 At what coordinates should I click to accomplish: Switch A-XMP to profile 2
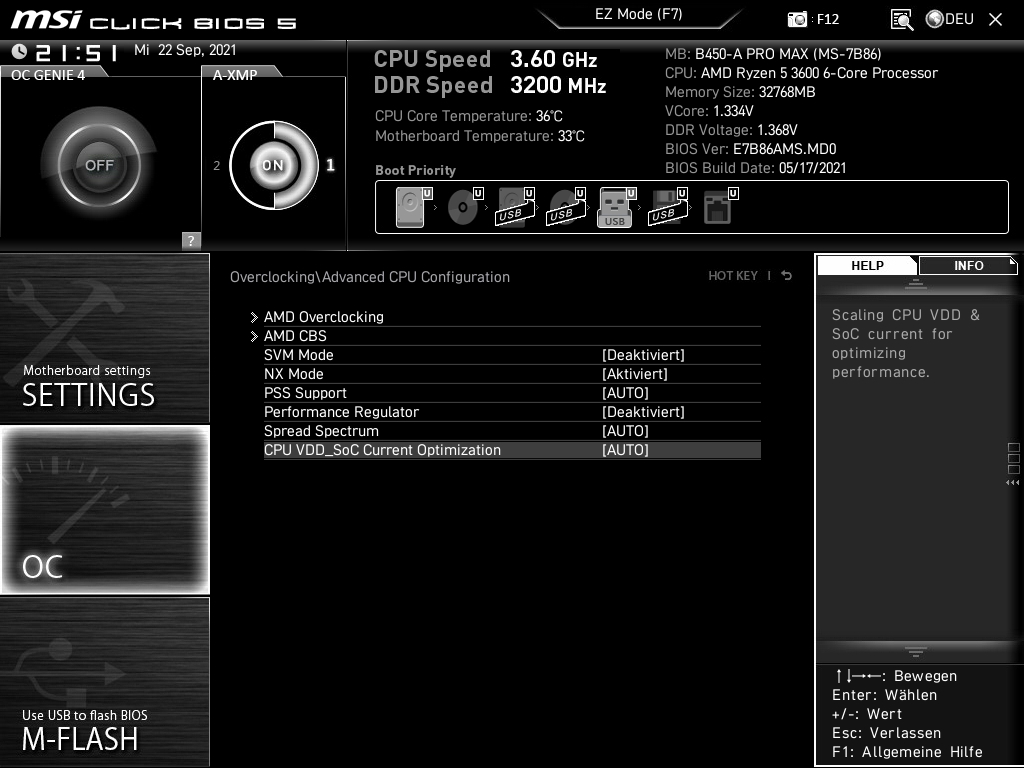pos(215,166)
